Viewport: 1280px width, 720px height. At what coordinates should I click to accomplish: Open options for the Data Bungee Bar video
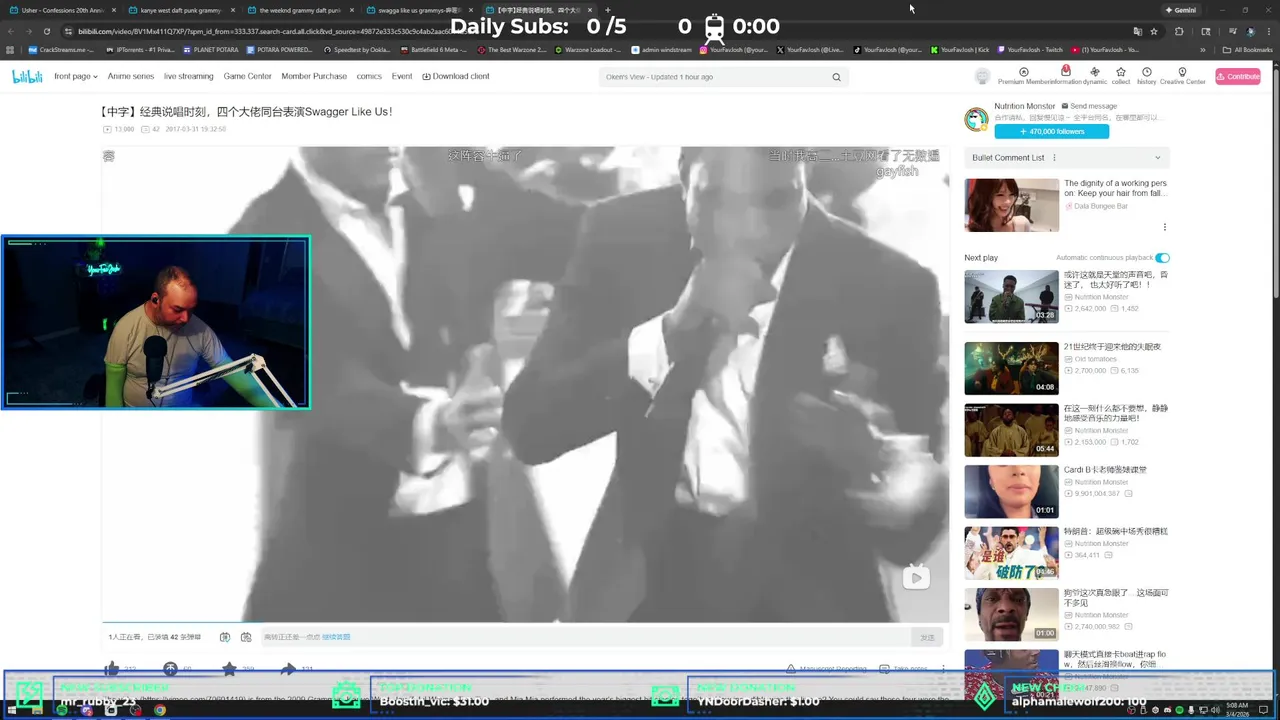1164,227
